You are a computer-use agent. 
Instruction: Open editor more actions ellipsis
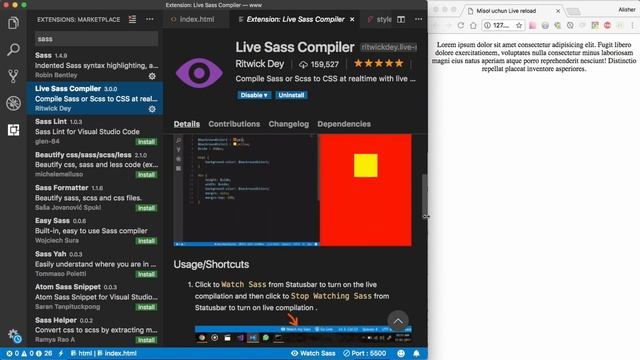pos(418,19)
